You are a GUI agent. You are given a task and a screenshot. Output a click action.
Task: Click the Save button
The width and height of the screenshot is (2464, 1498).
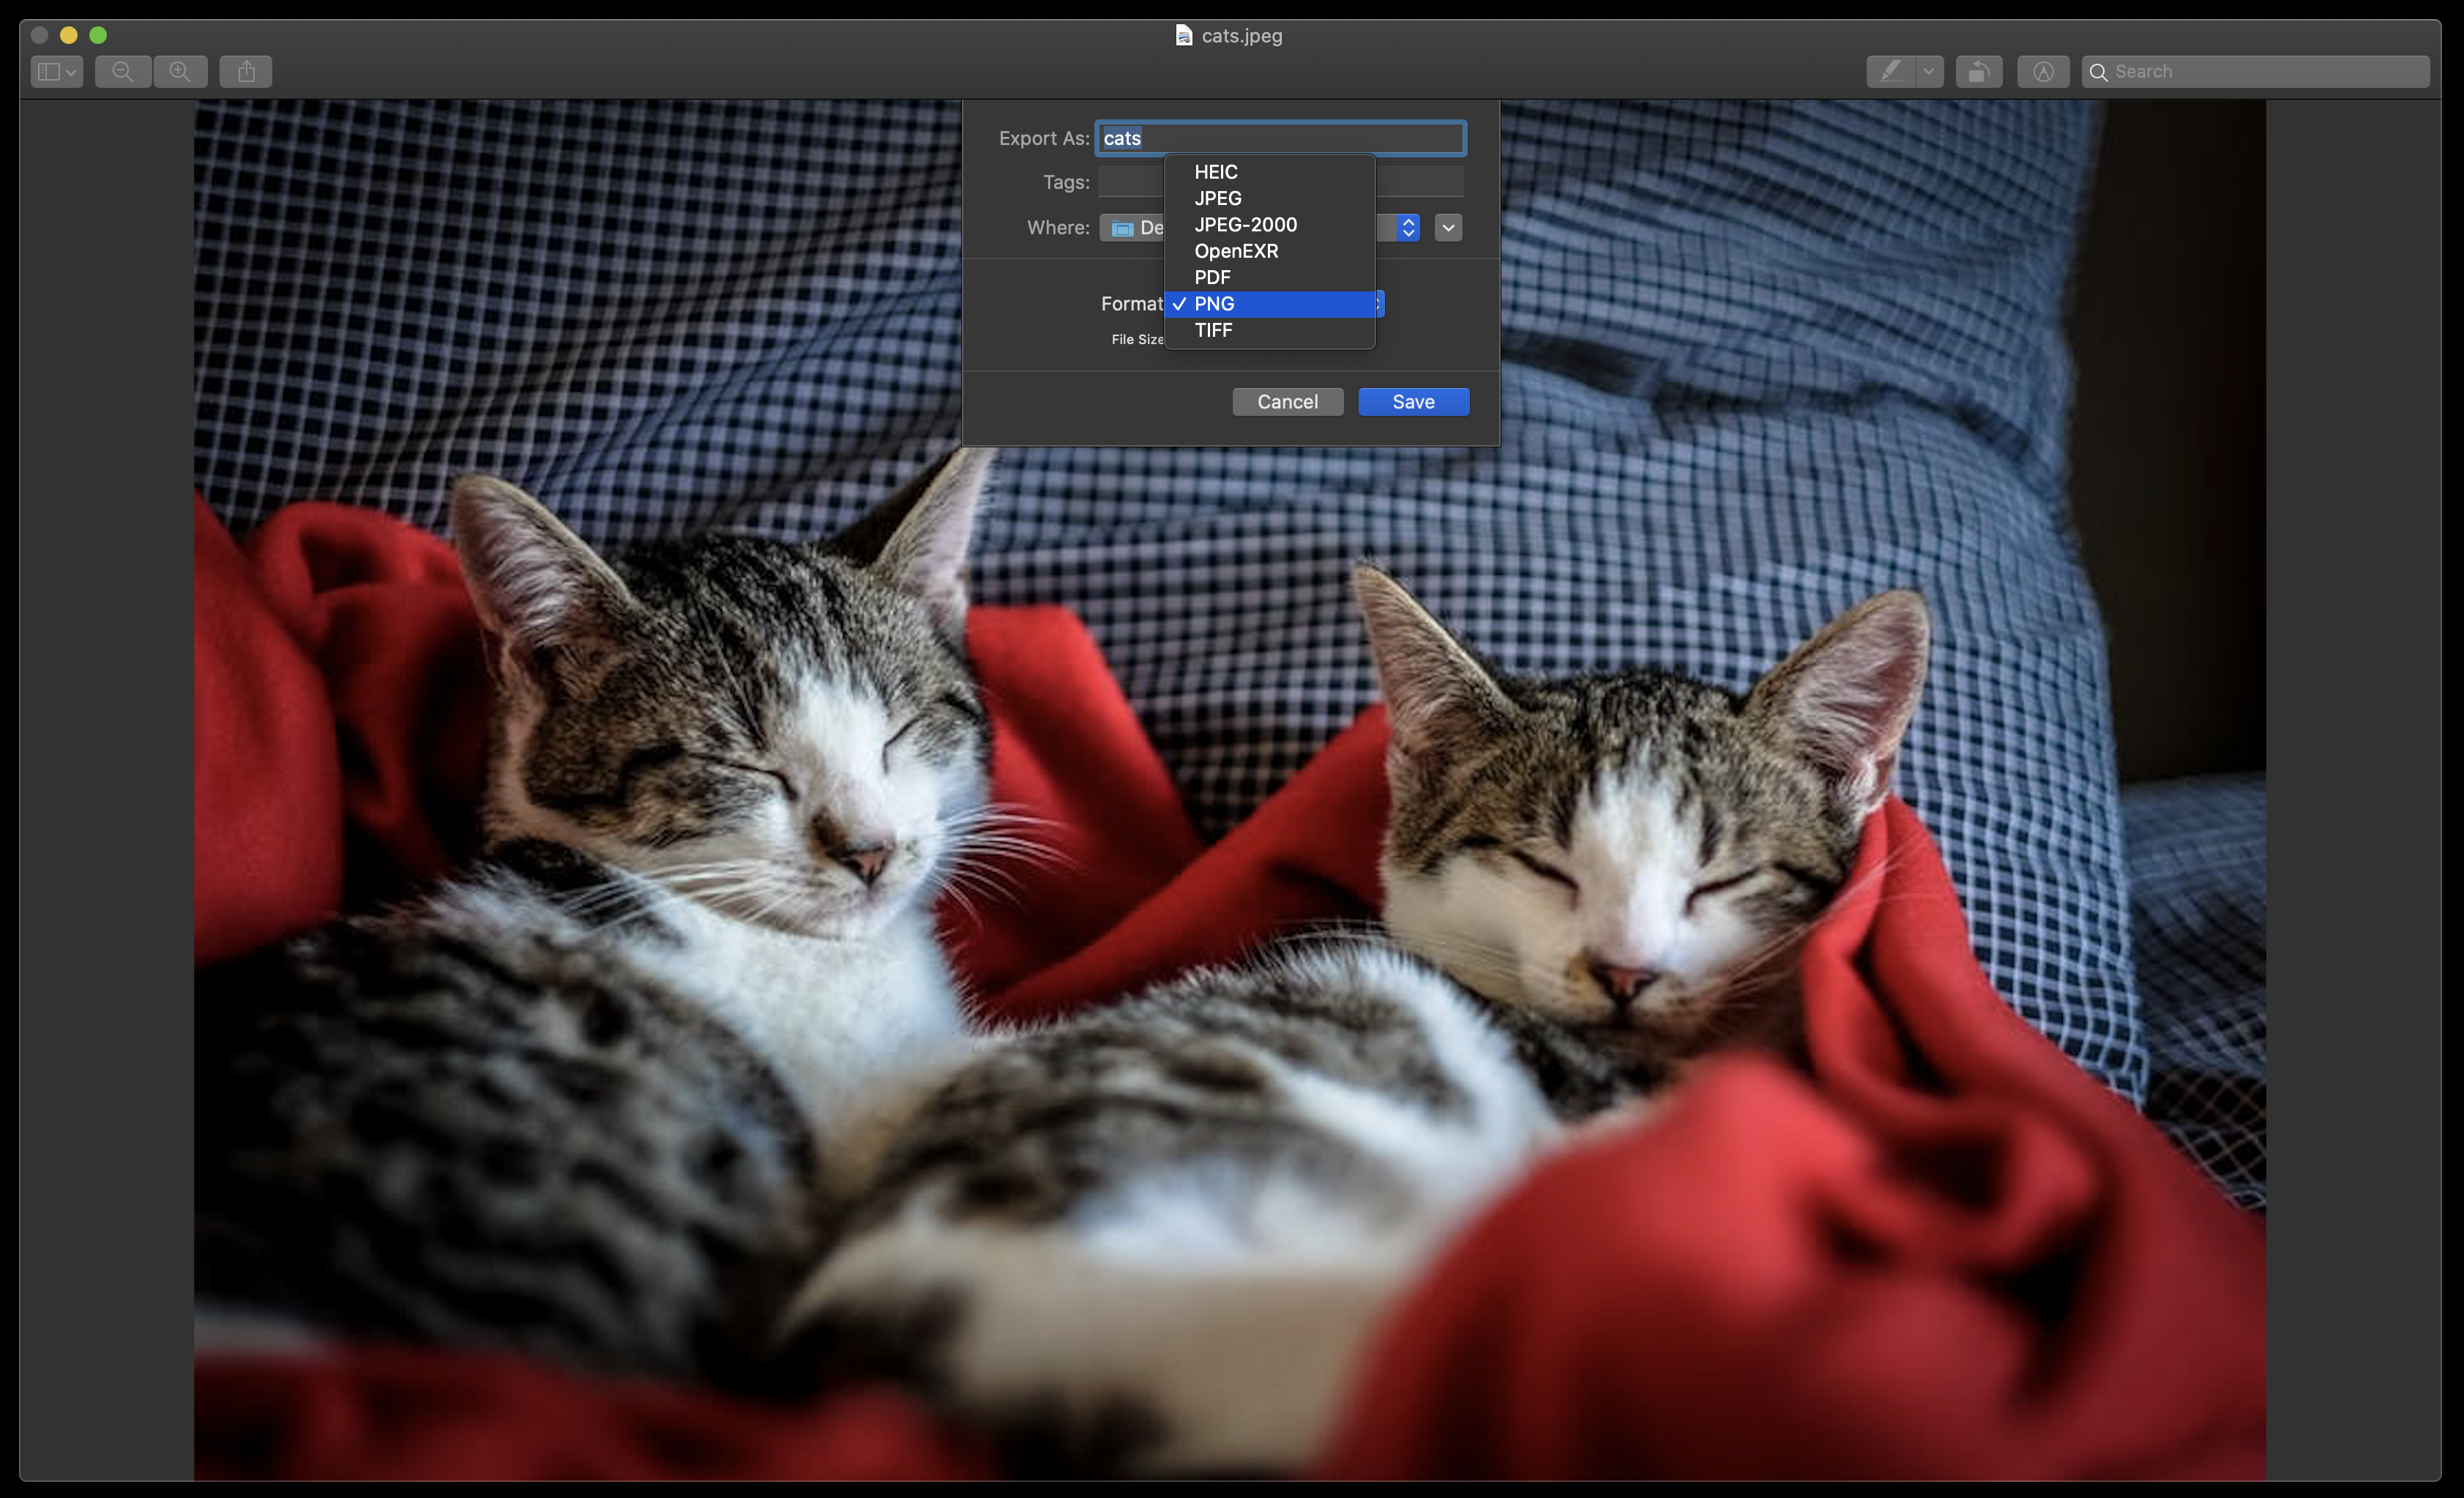click(1414, 401)
